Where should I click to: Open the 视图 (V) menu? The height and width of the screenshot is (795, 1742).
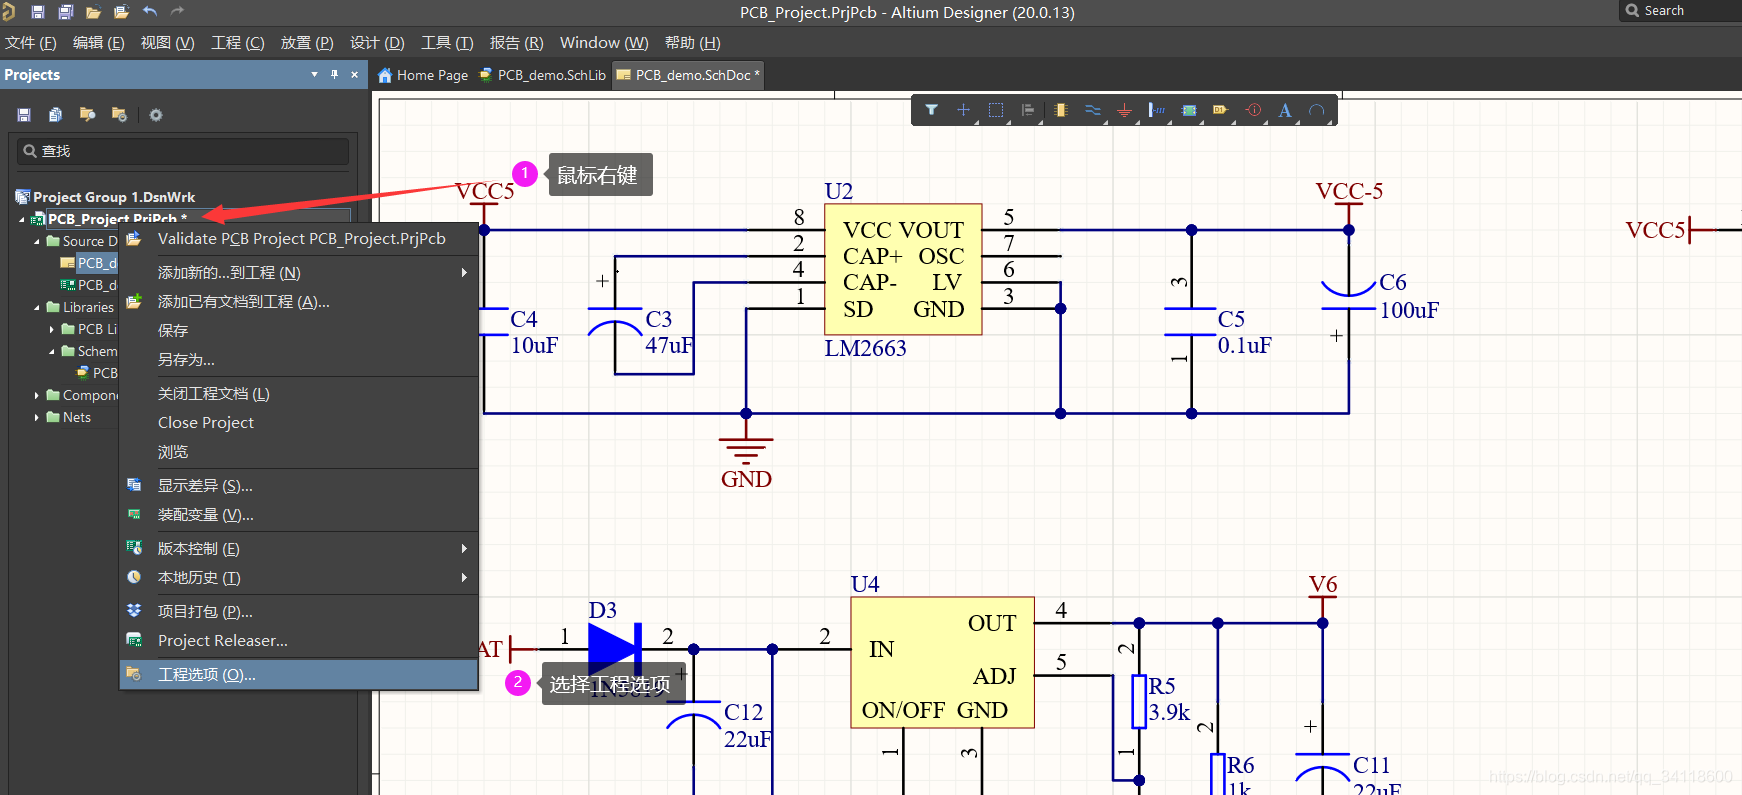pos(168,43)
